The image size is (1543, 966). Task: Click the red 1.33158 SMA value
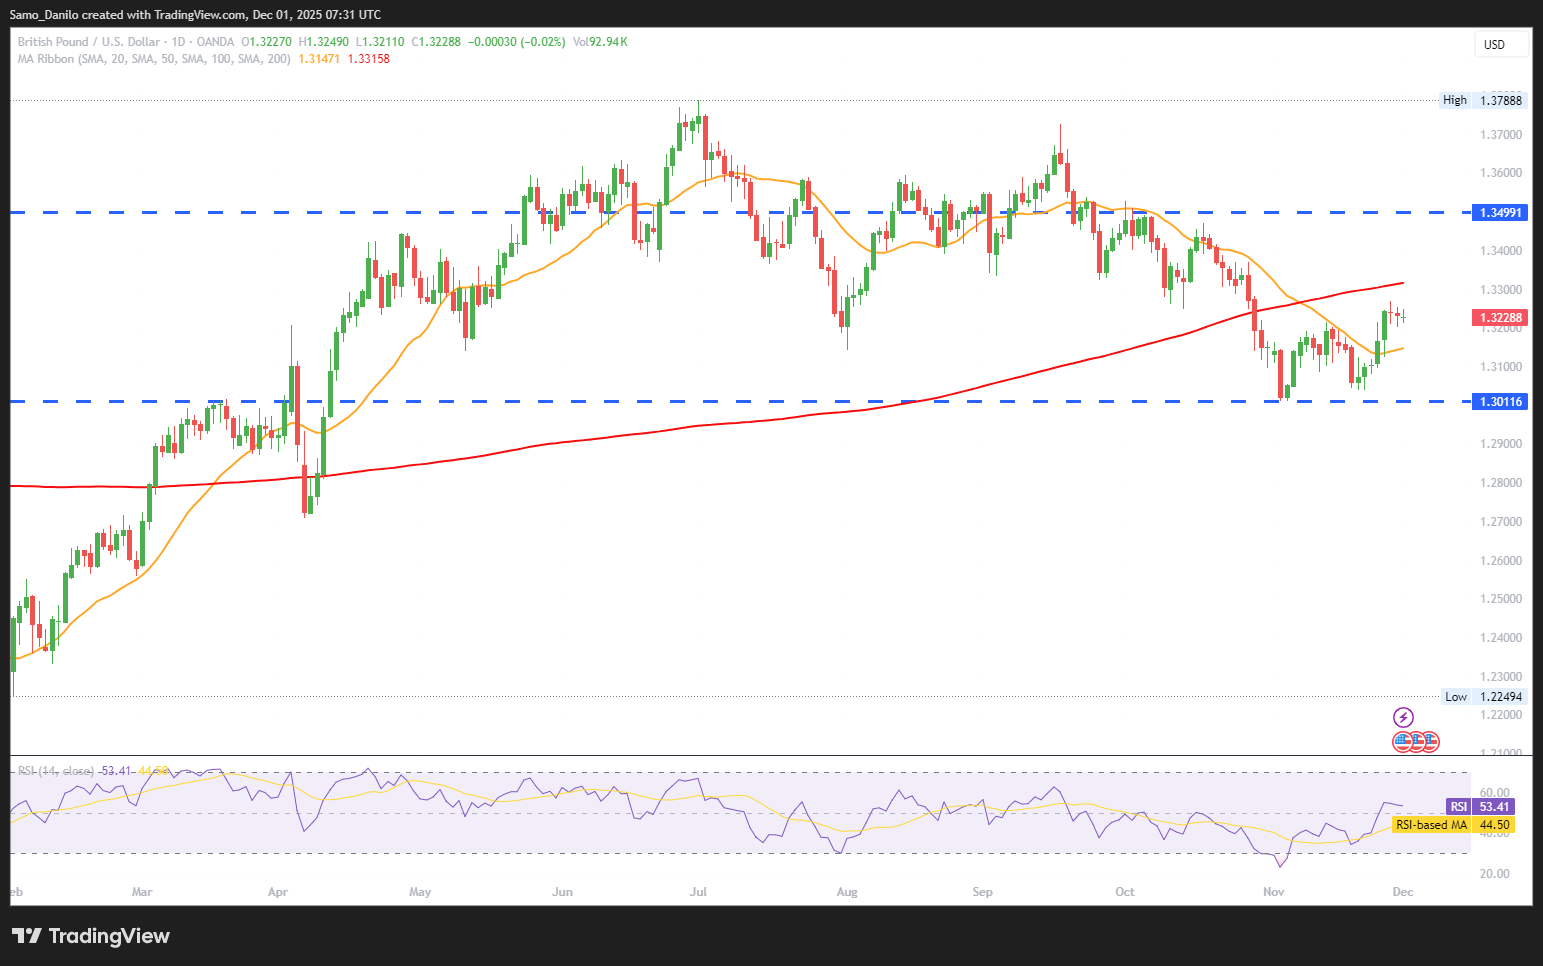tap(368, 59)
